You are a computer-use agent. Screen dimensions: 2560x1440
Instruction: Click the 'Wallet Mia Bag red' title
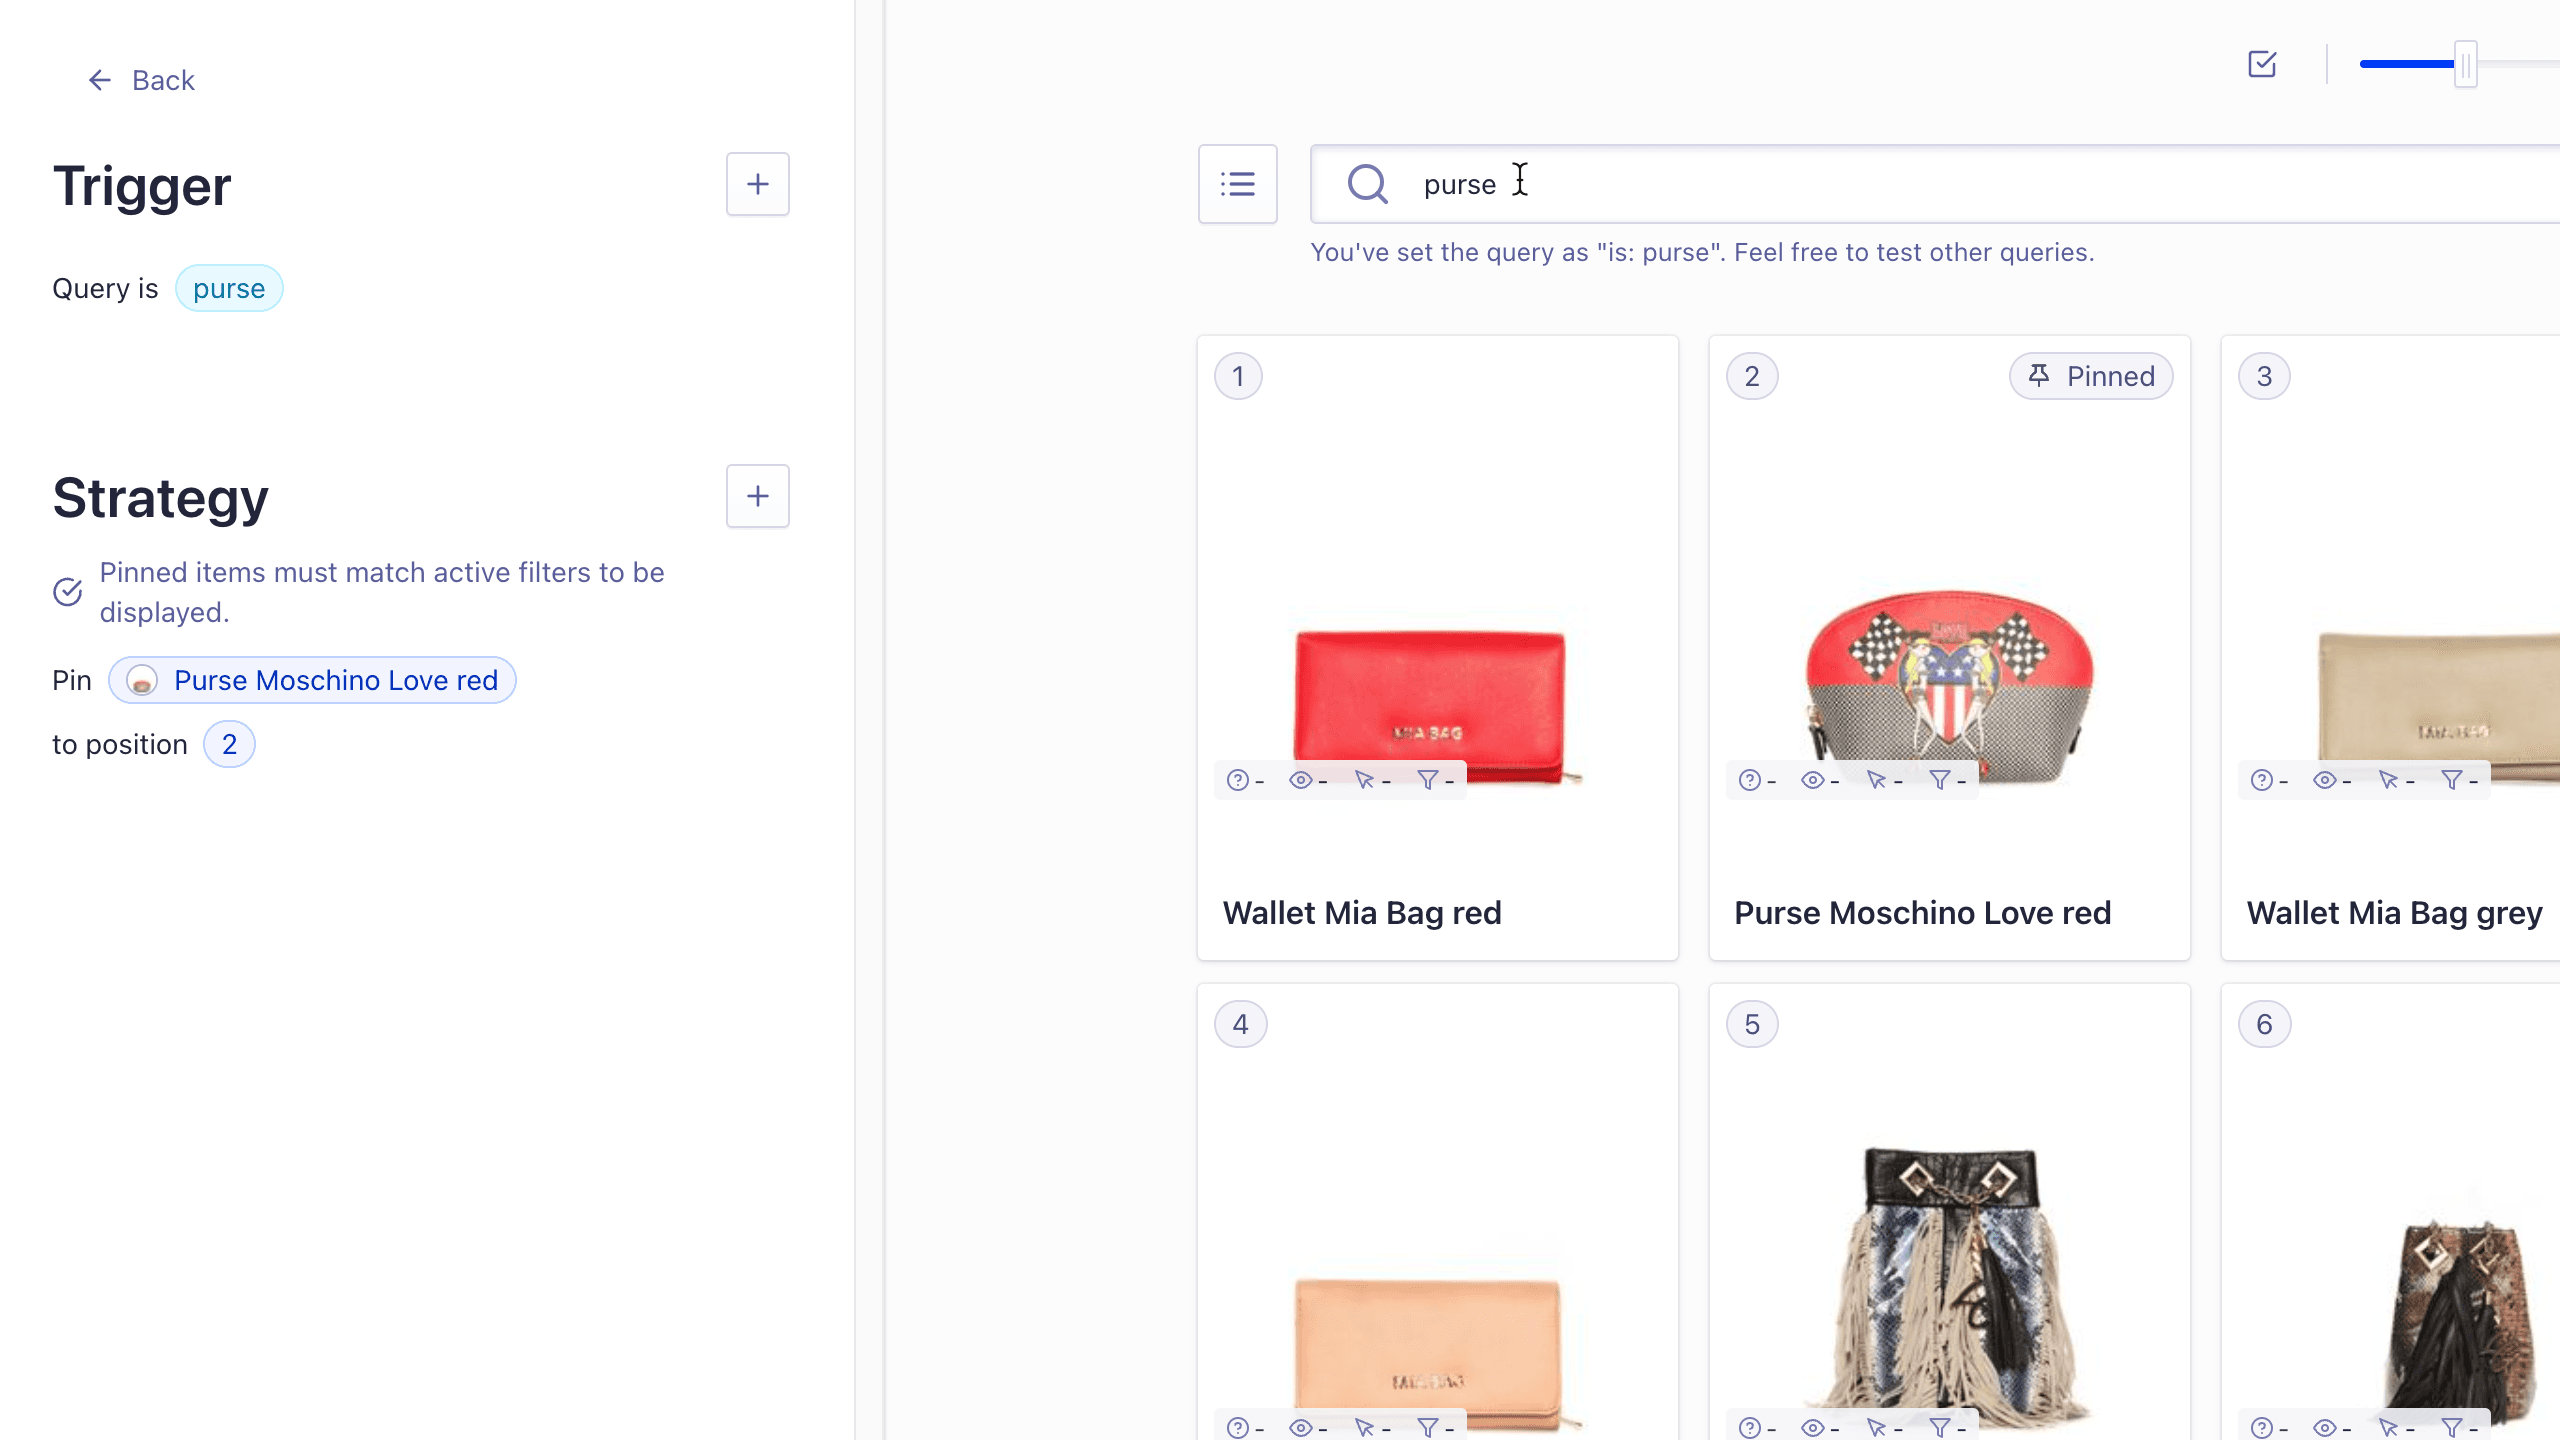pos(1362,912)
